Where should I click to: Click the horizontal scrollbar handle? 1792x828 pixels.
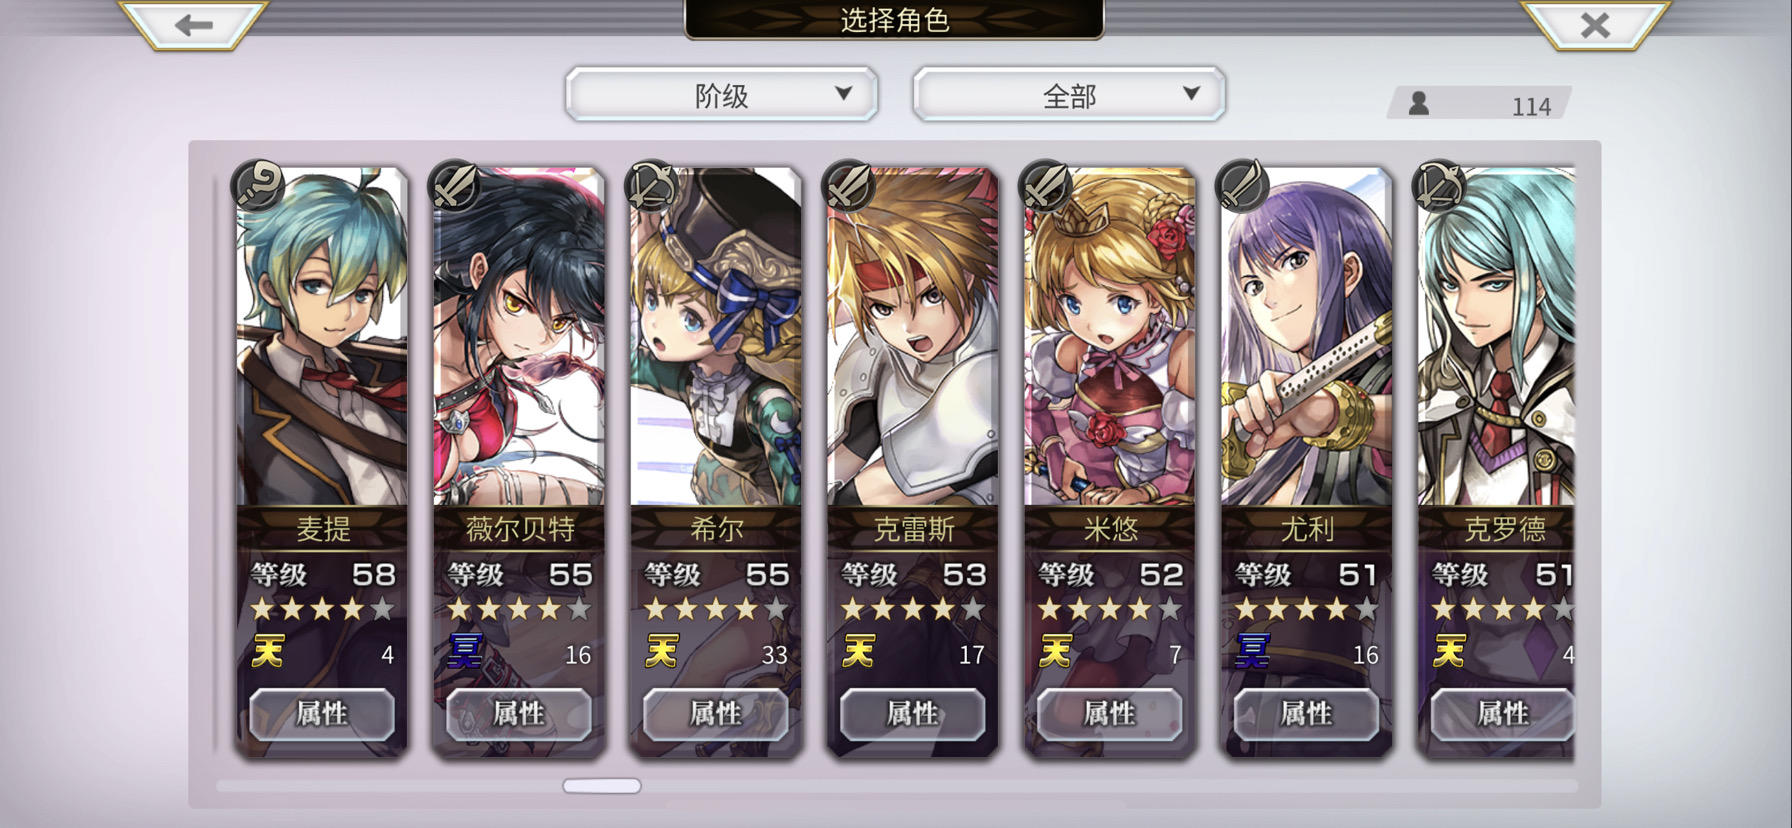pyautogui.click(x=602, y=786)
